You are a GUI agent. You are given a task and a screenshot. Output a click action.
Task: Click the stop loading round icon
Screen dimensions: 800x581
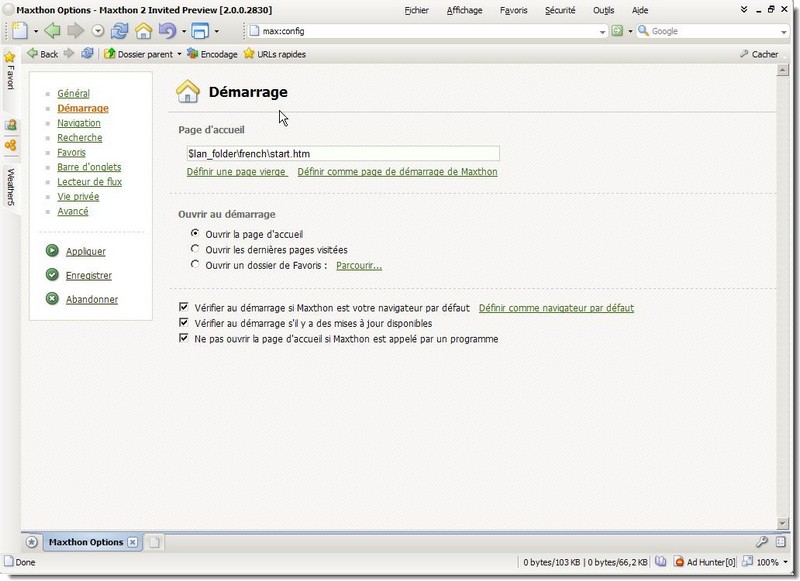coord(98,31)
